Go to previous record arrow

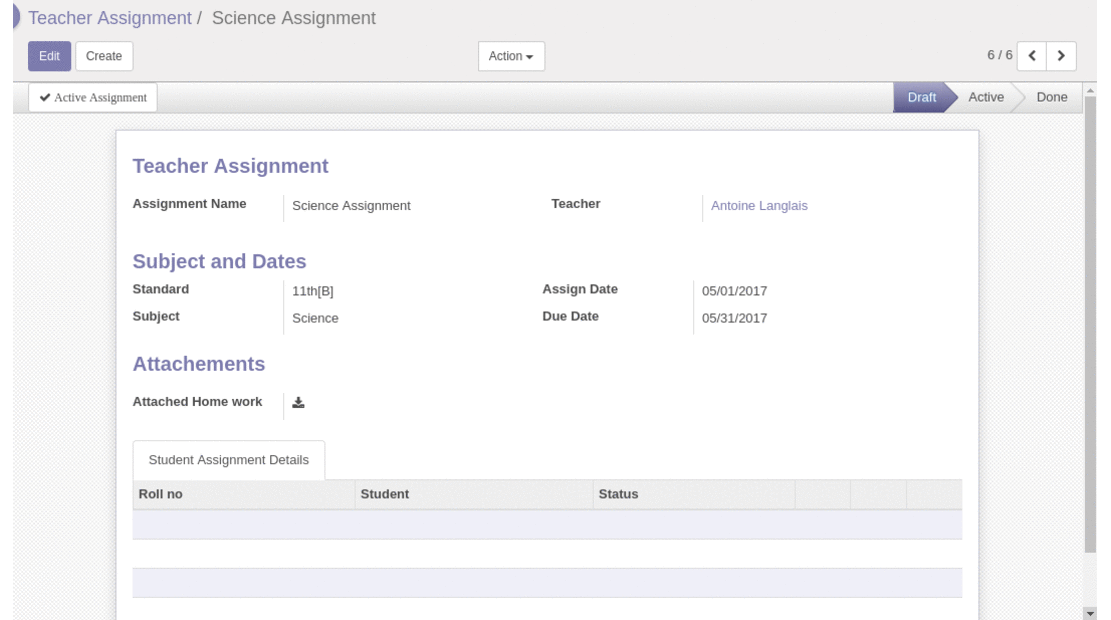(1032, 56)
